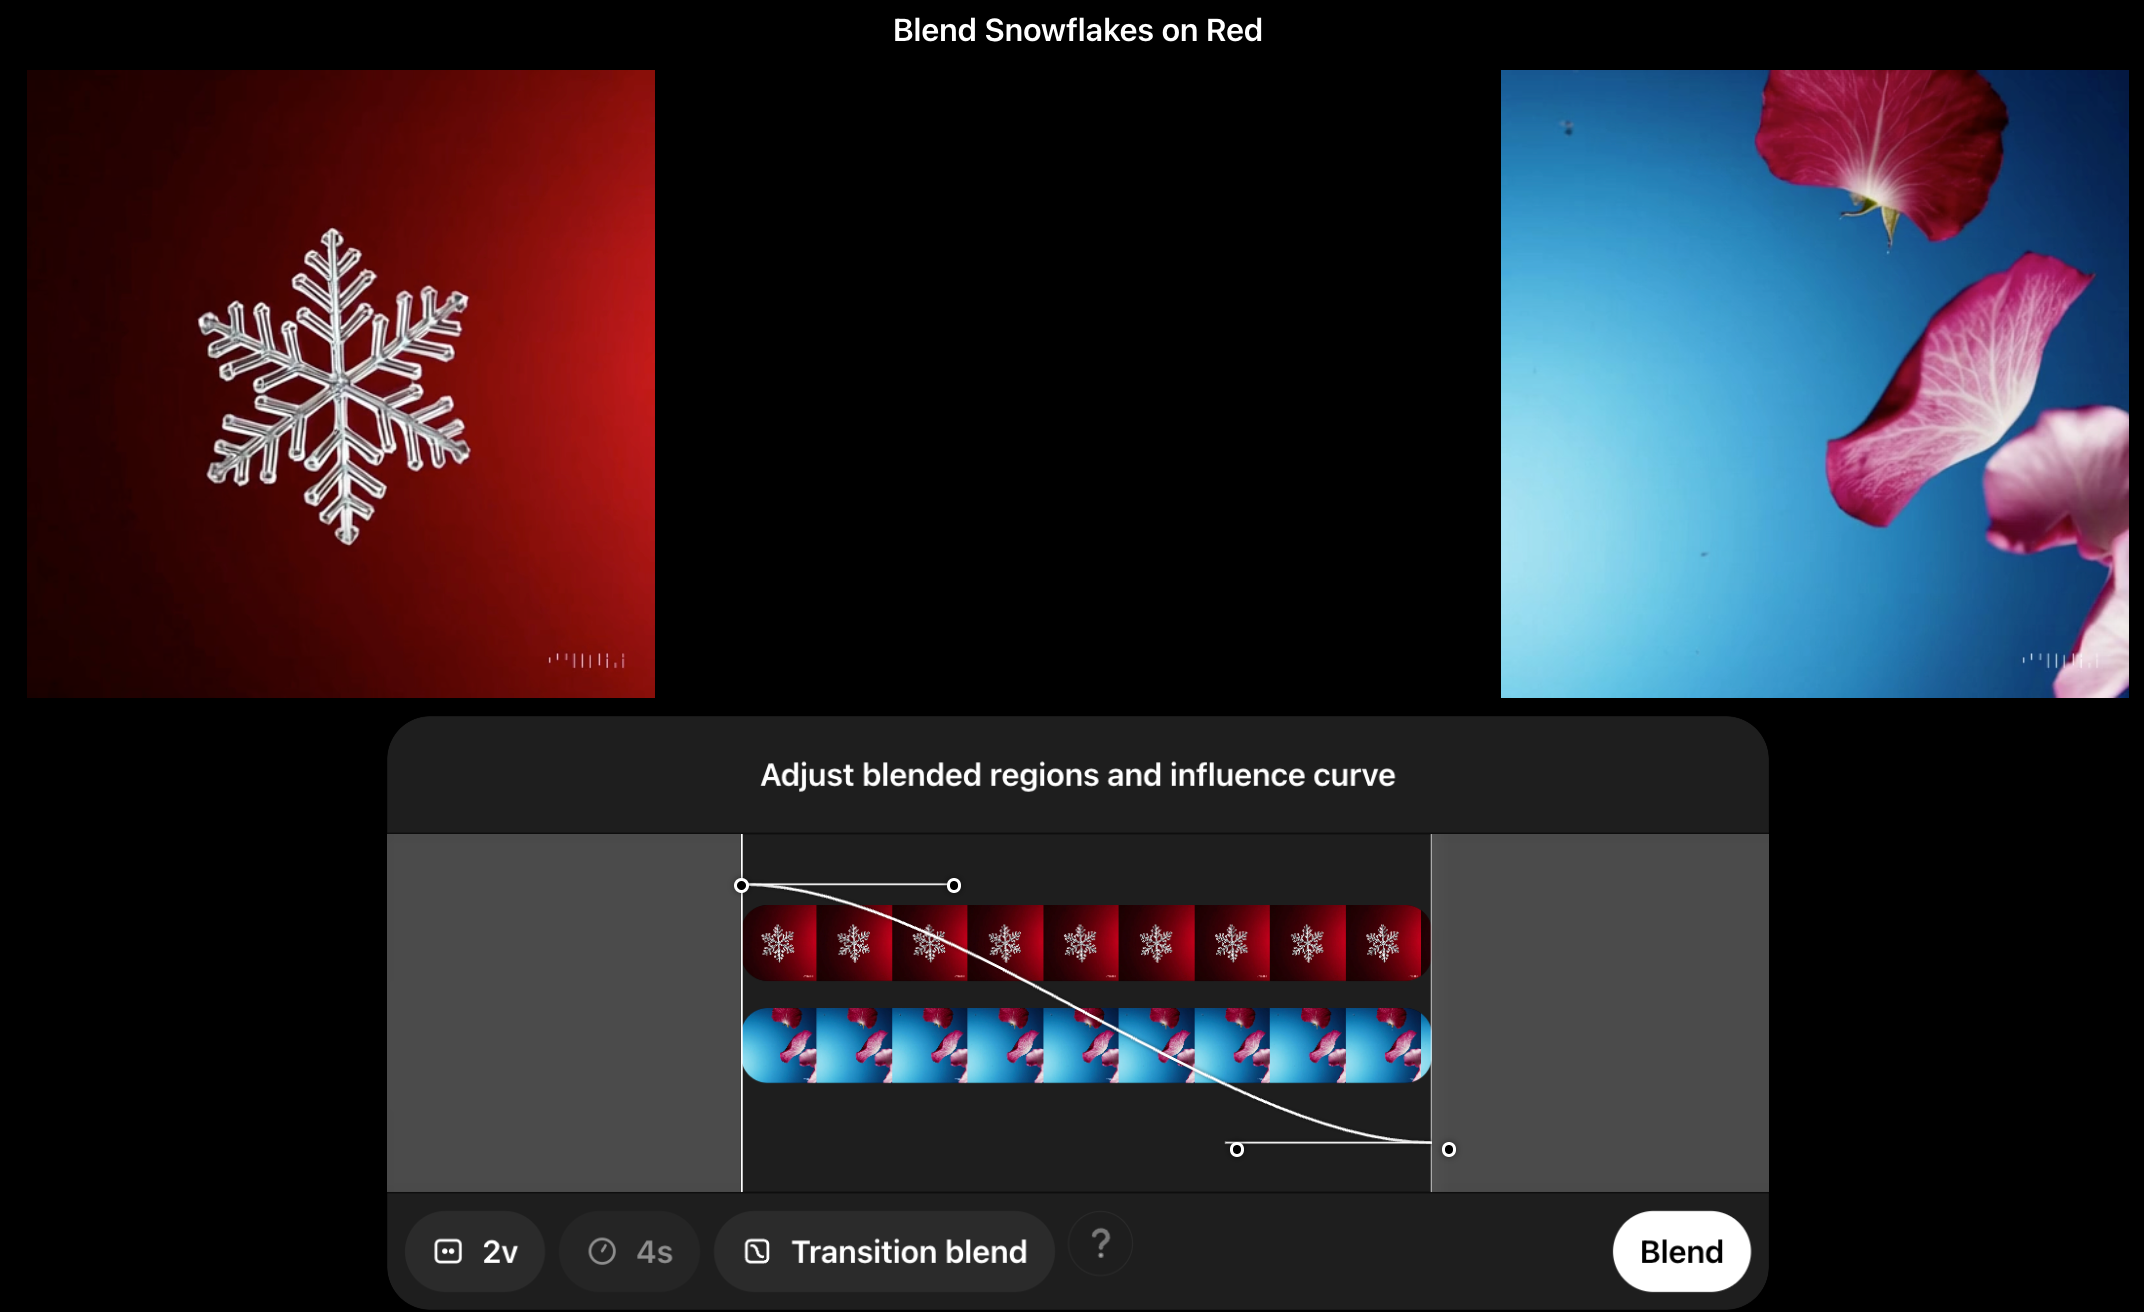Click gray trimmed region left of timeline
The width and height of the screenshot is (2144, 1312).
click(x=563, y=1012)
